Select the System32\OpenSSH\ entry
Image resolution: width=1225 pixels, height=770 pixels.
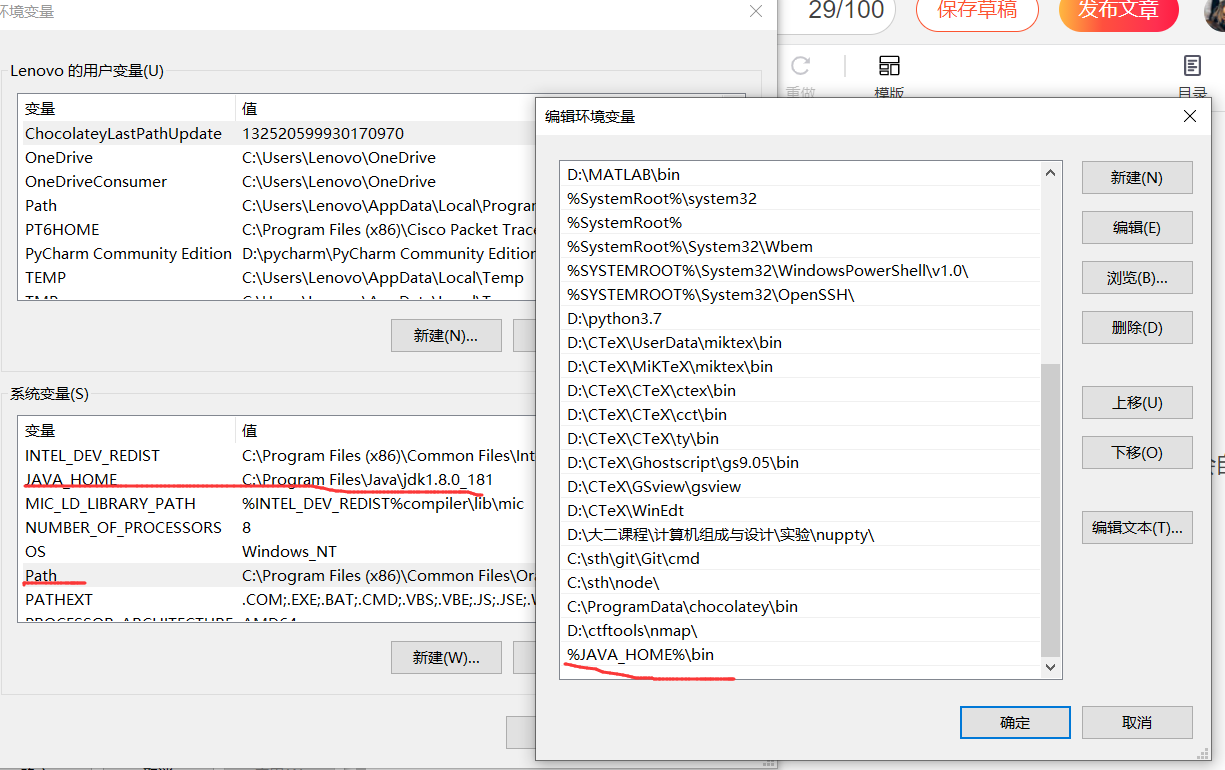(801, 294)
